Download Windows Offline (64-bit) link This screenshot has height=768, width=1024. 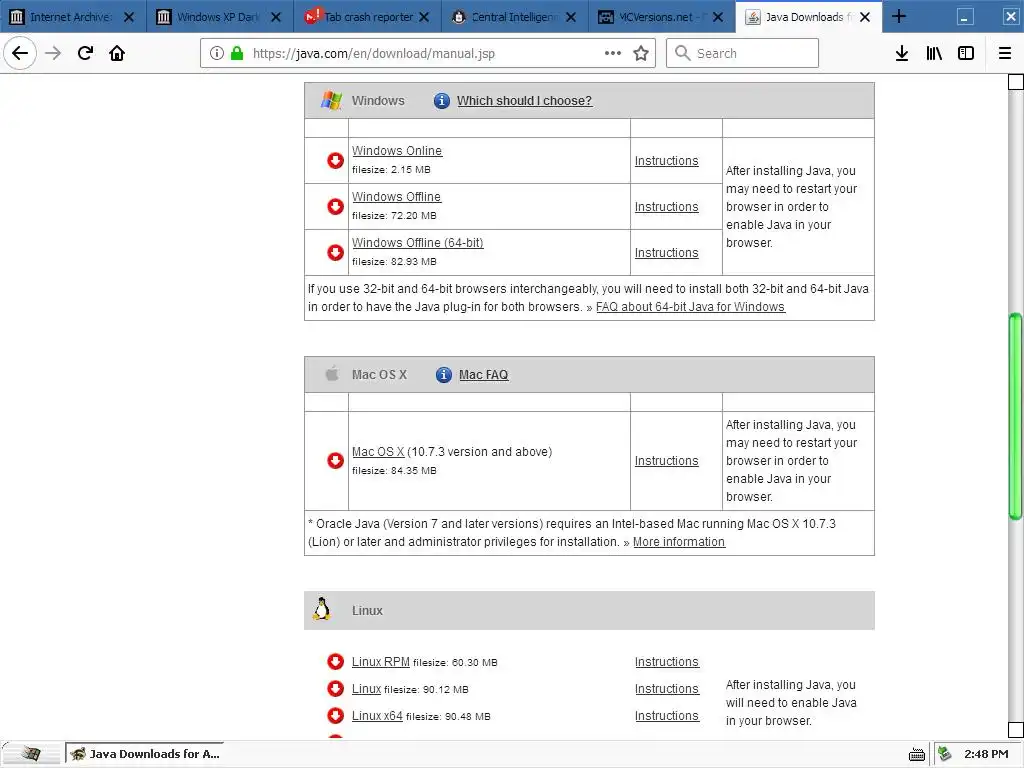pyautogui.click(x=418, y=242)
